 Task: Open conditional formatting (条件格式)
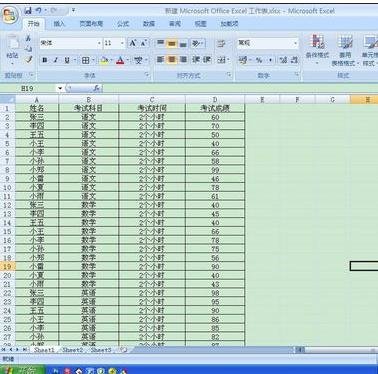point(317,49)
